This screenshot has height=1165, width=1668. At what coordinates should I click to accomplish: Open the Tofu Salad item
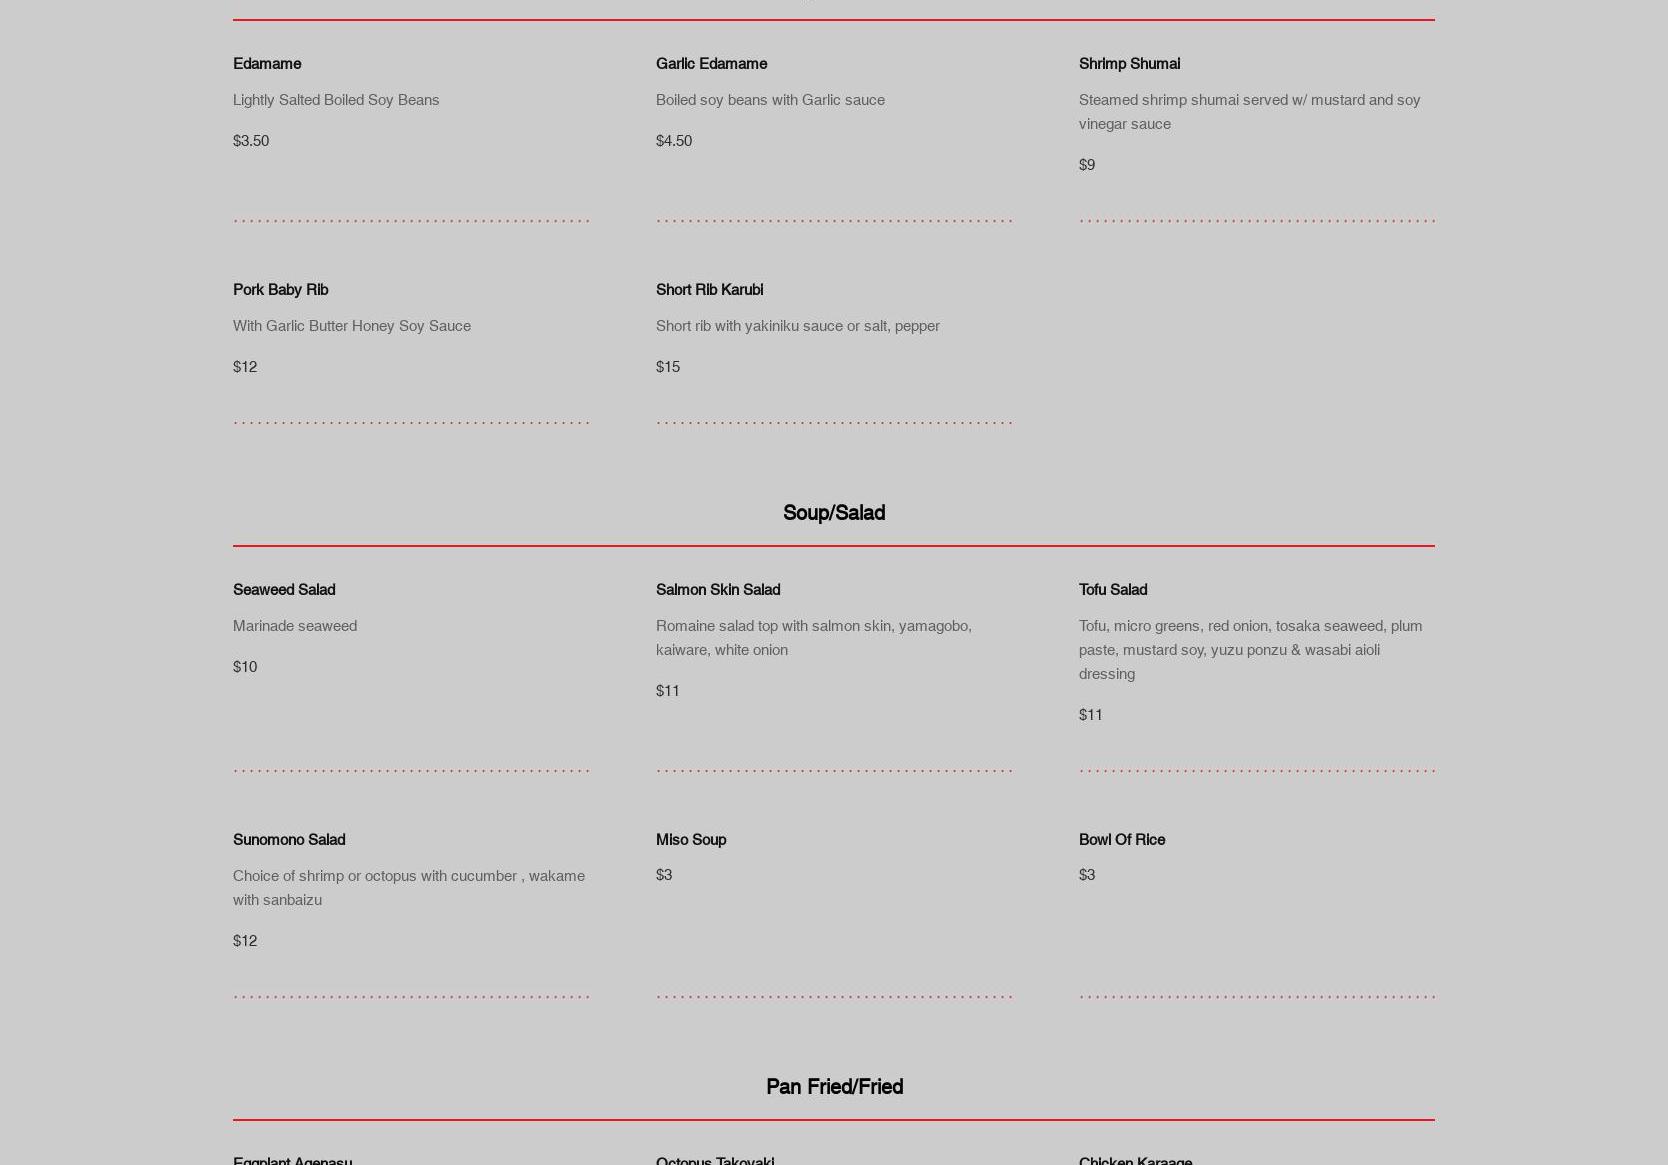click(x=1113, y=589)
